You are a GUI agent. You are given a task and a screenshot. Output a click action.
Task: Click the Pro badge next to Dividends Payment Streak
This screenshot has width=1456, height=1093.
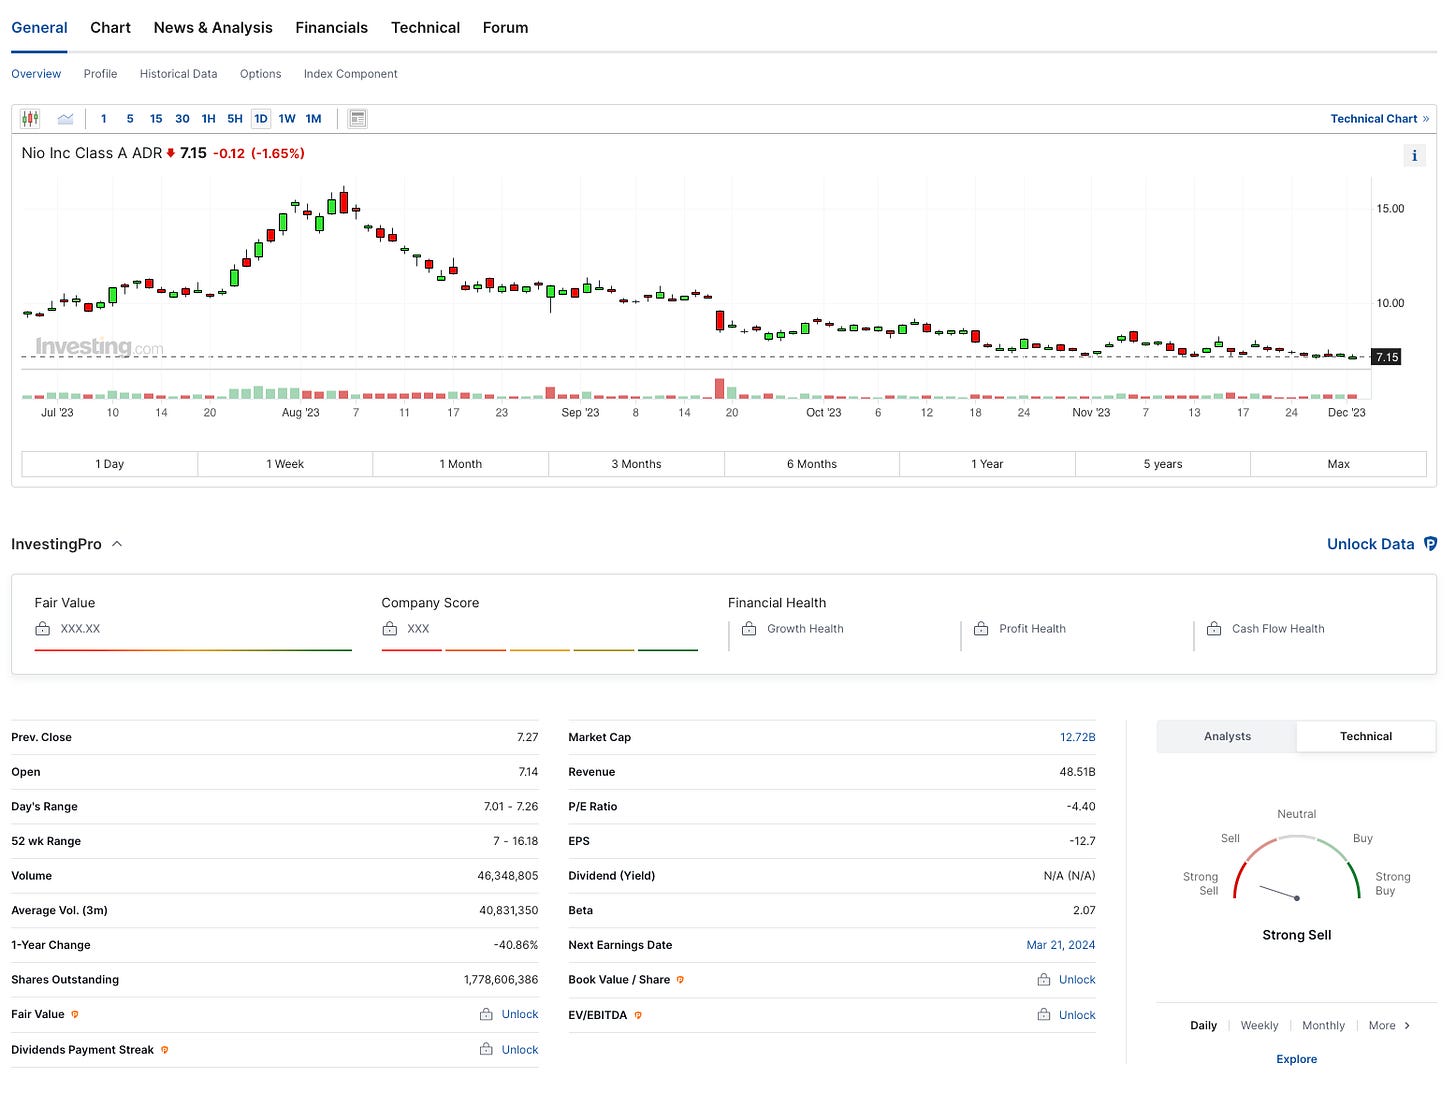point(165,1050)
